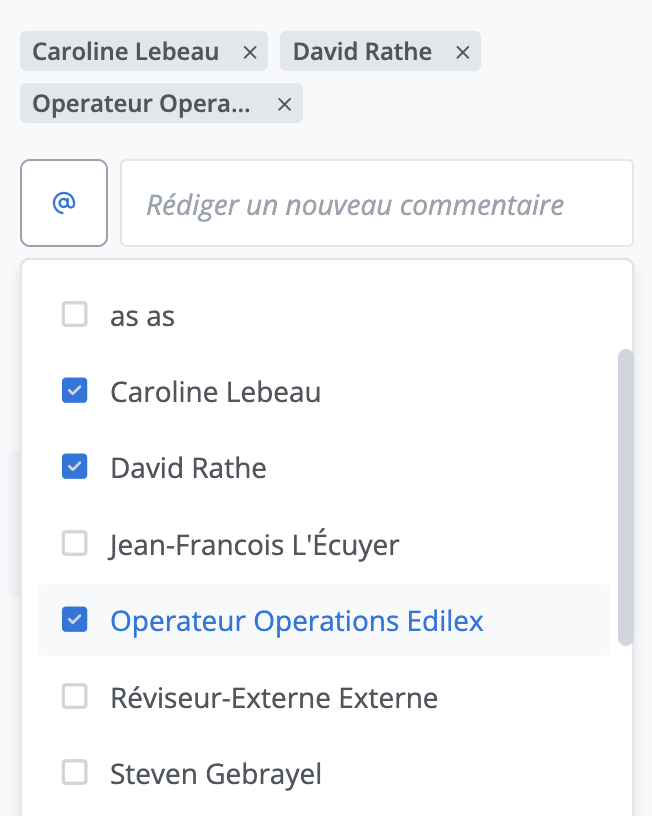The image size is (652, 816).
Task: Uncheck the Operateur Operations Edilex checkbox
Action: point(75,620)
